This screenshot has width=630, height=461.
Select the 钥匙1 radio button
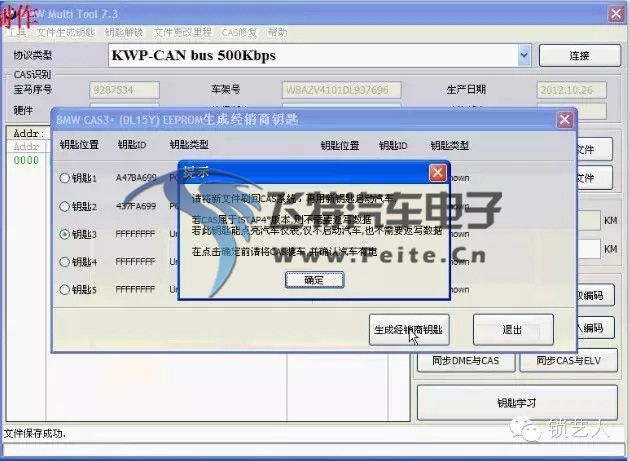[x=64, y=178]
